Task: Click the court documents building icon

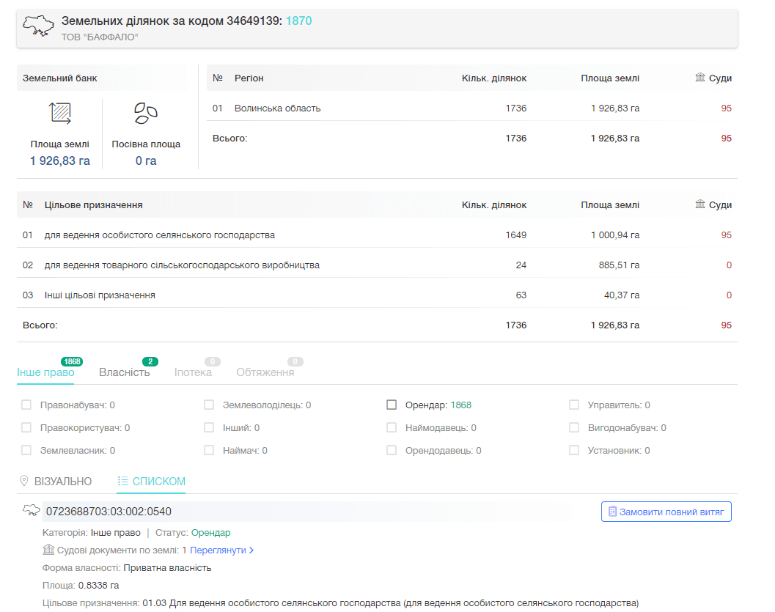Action: point(48,550)
